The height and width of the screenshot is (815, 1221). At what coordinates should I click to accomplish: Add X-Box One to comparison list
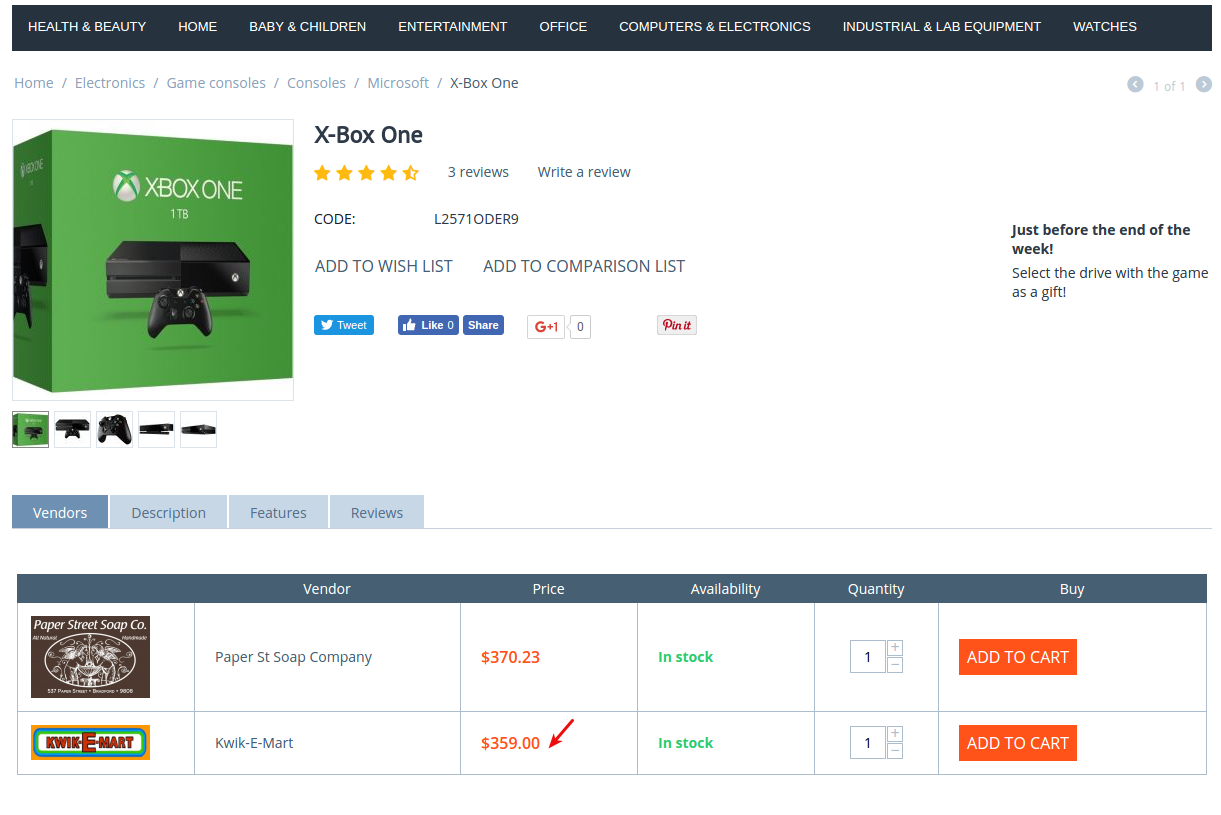pos(584,266)
